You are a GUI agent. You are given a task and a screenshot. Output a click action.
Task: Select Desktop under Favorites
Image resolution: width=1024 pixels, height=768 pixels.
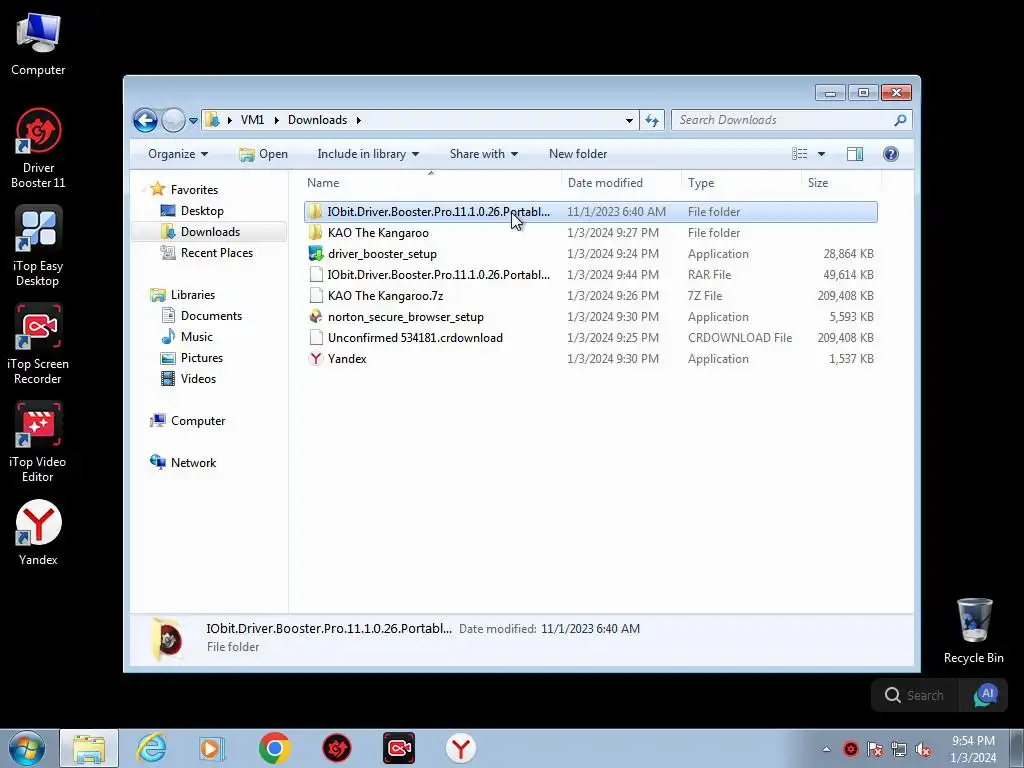tap(202, 211)
